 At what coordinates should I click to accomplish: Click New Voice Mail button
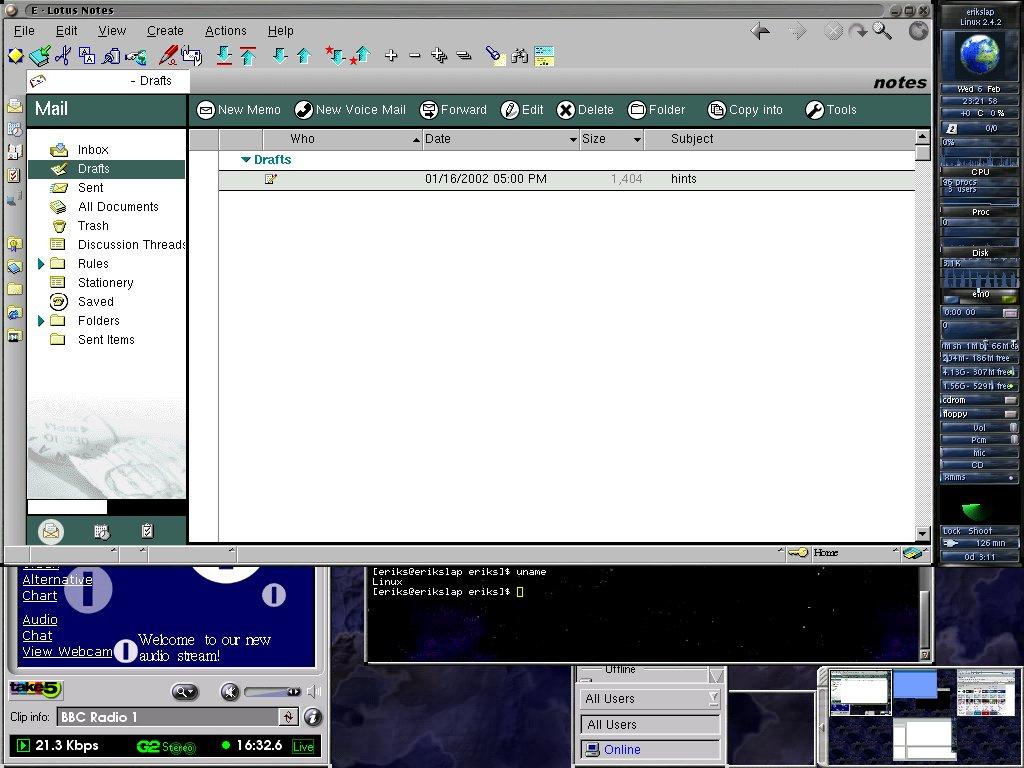(x=350, y=110)
